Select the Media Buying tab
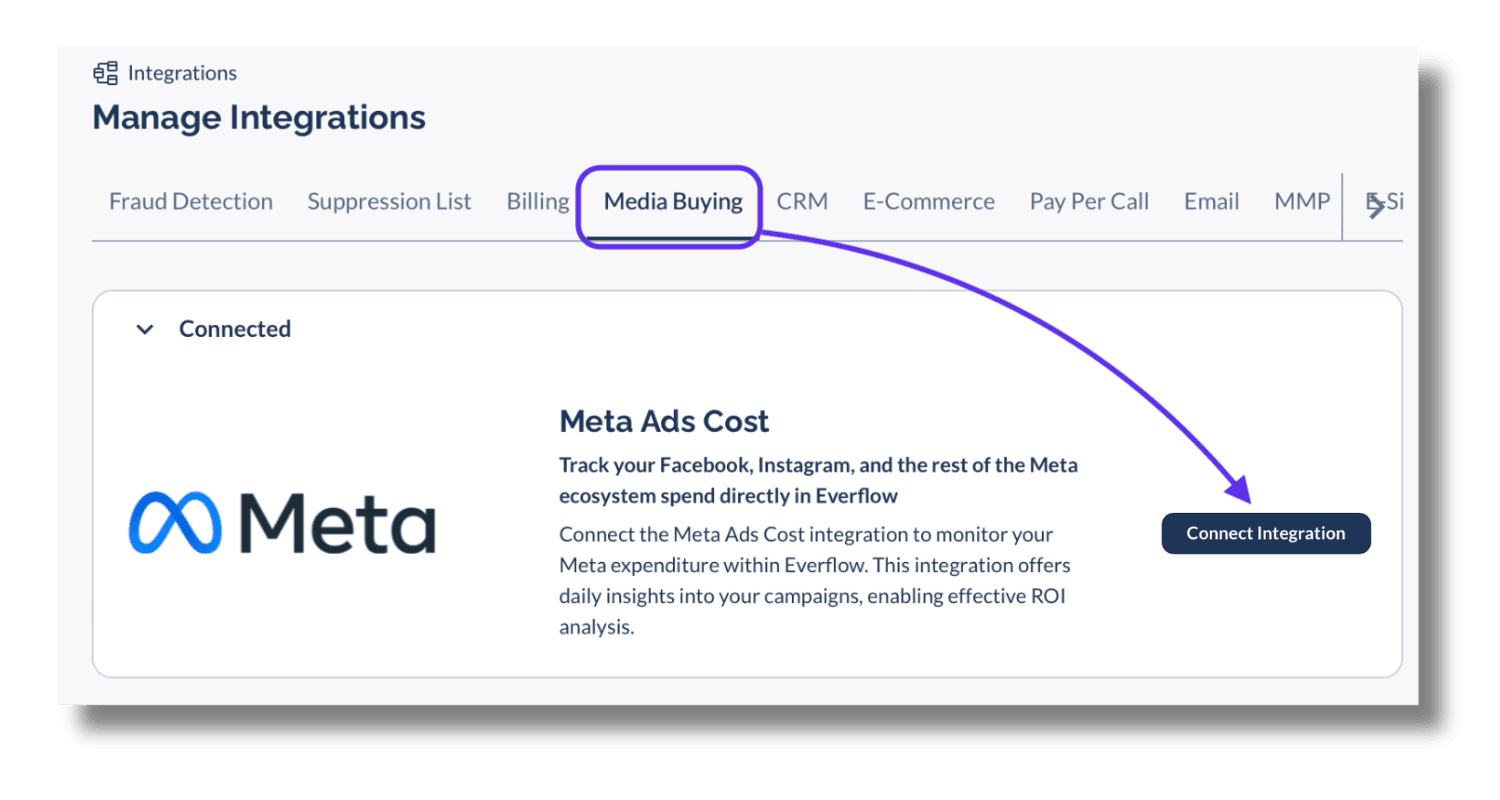The image size is (1500, 800). point(673,202)
